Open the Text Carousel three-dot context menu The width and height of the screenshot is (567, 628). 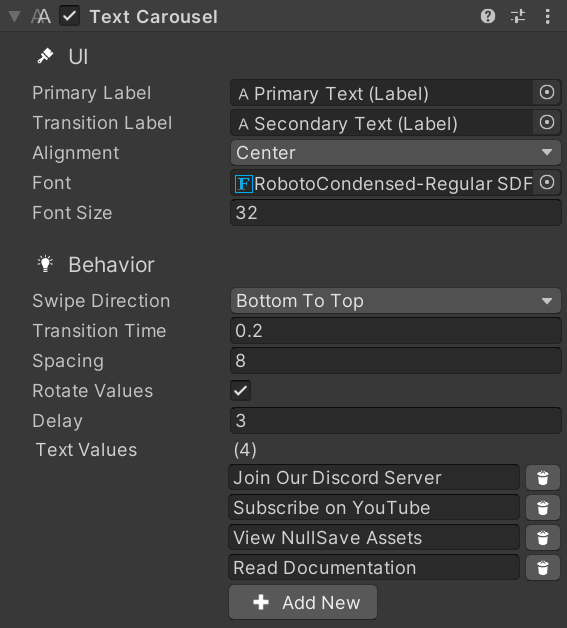547,16
